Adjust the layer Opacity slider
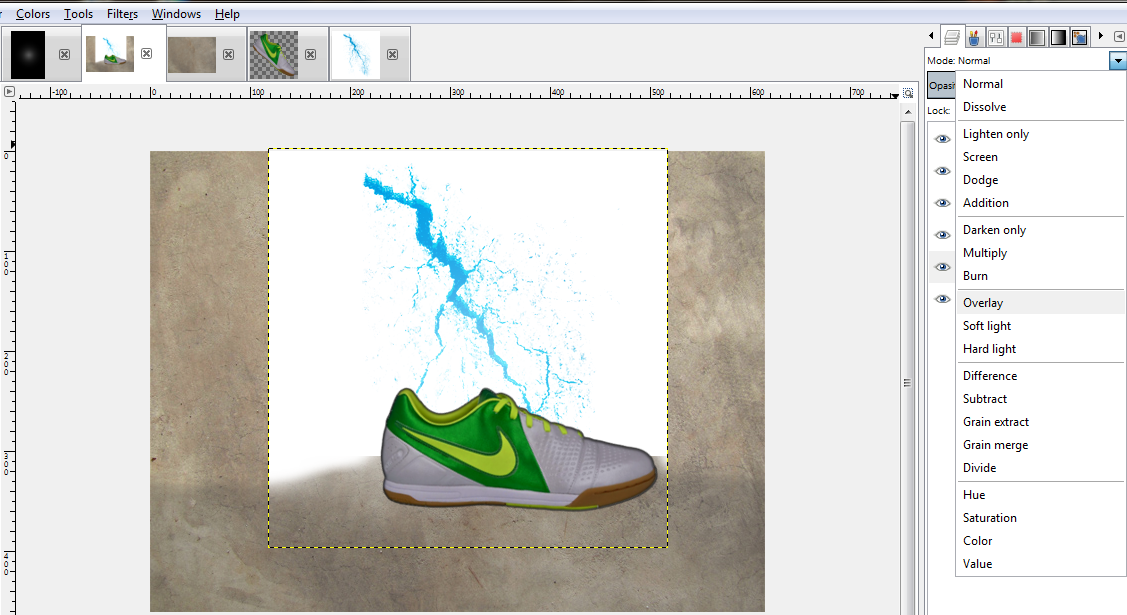 pyautogui.click(x=942, y=85)
